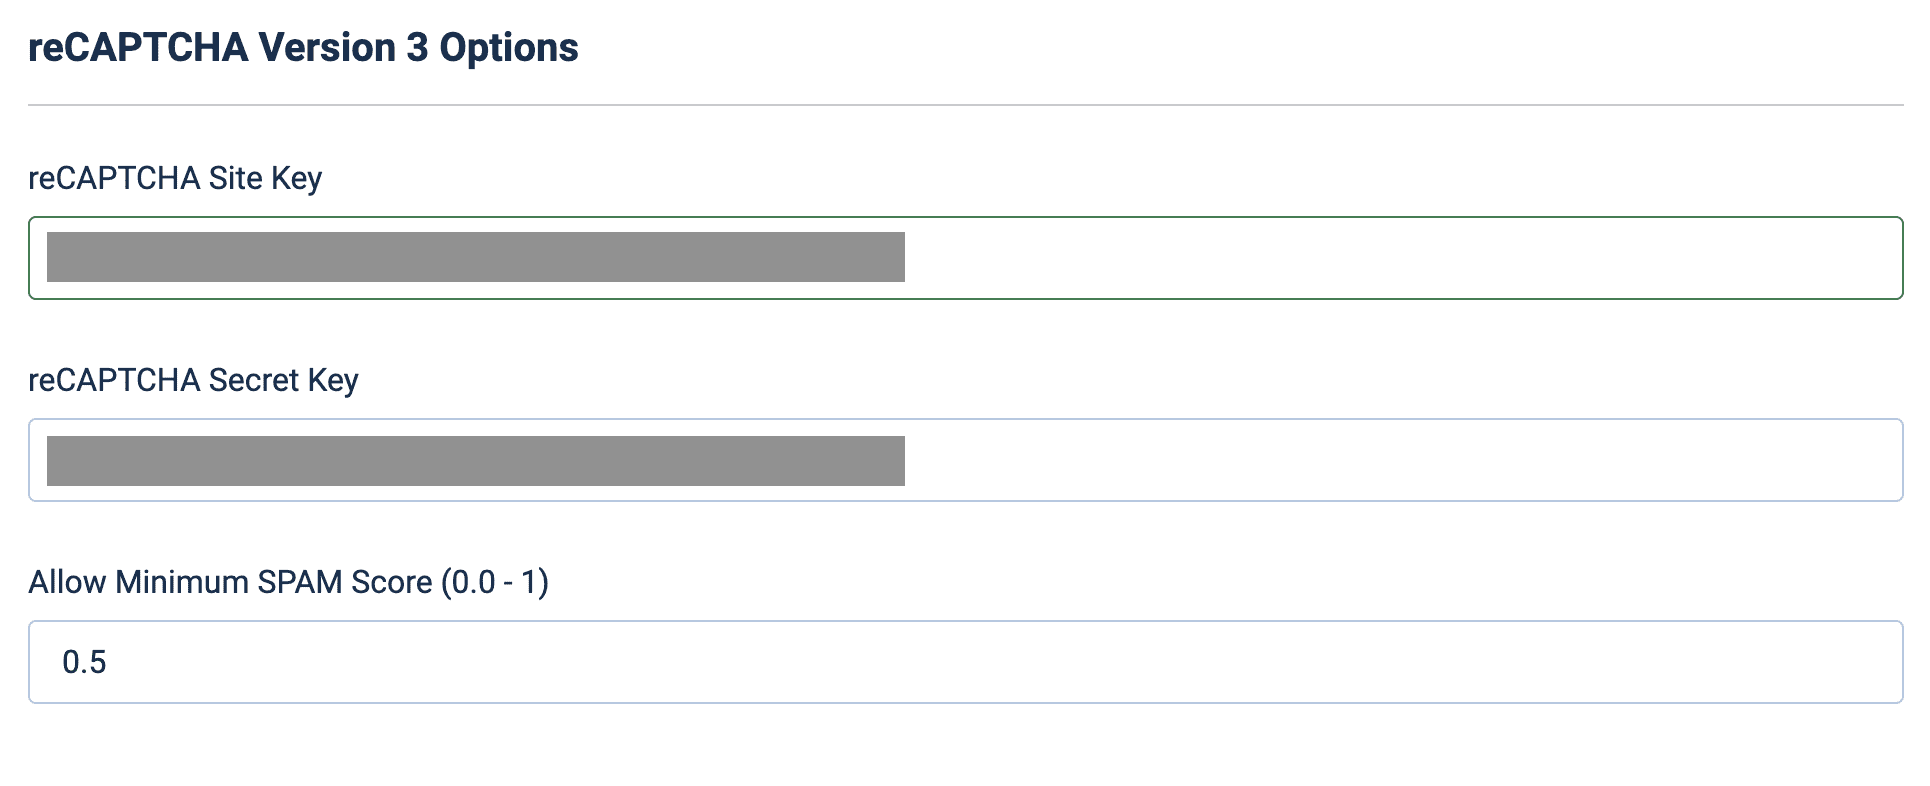Click the word "Options" in the heading

(509, 48)
